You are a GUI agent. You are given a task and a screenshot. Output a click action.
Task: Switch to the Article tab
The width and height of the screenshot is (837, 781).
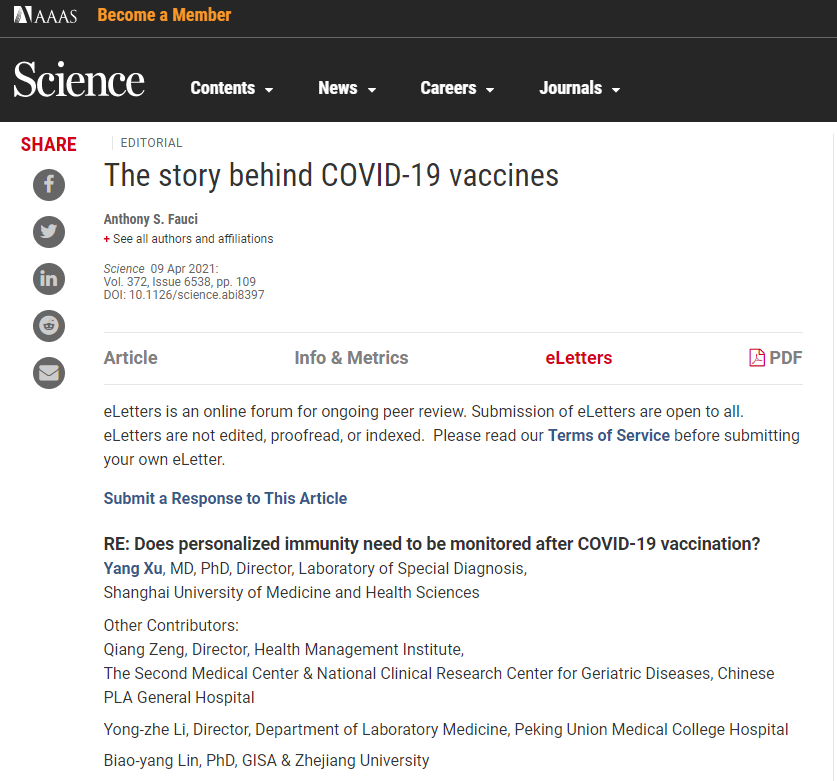point(131,358)
